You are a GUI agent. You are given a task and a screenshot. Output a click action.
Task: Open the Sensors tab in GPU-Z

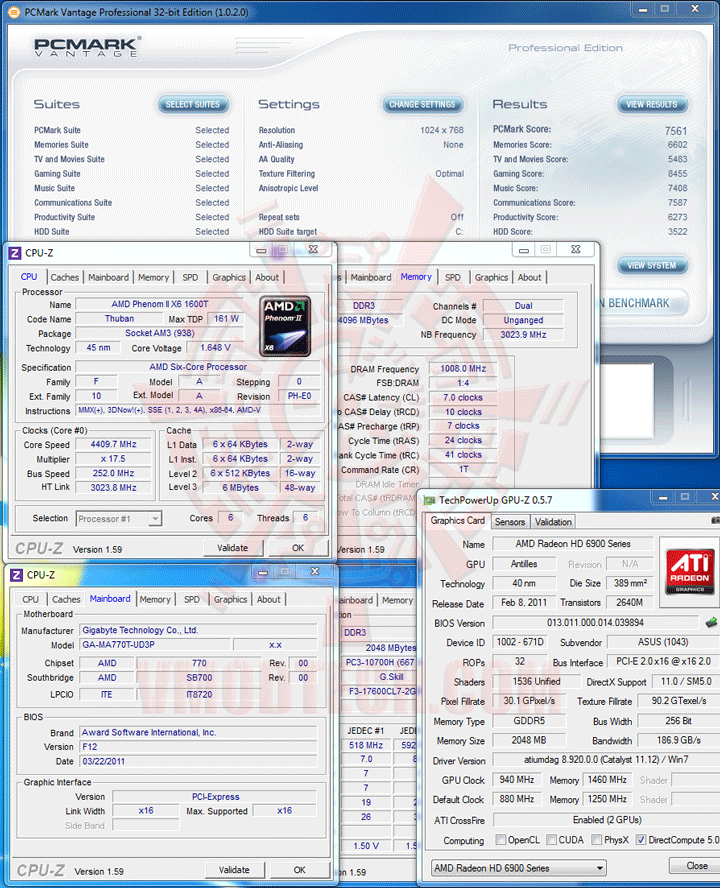tap(510, 522)
